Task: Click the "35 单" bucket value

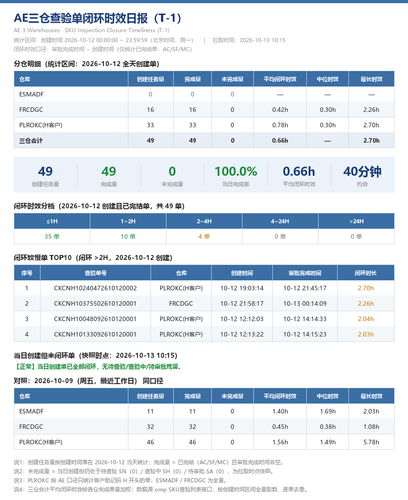Action: click(x=52, y=236)
